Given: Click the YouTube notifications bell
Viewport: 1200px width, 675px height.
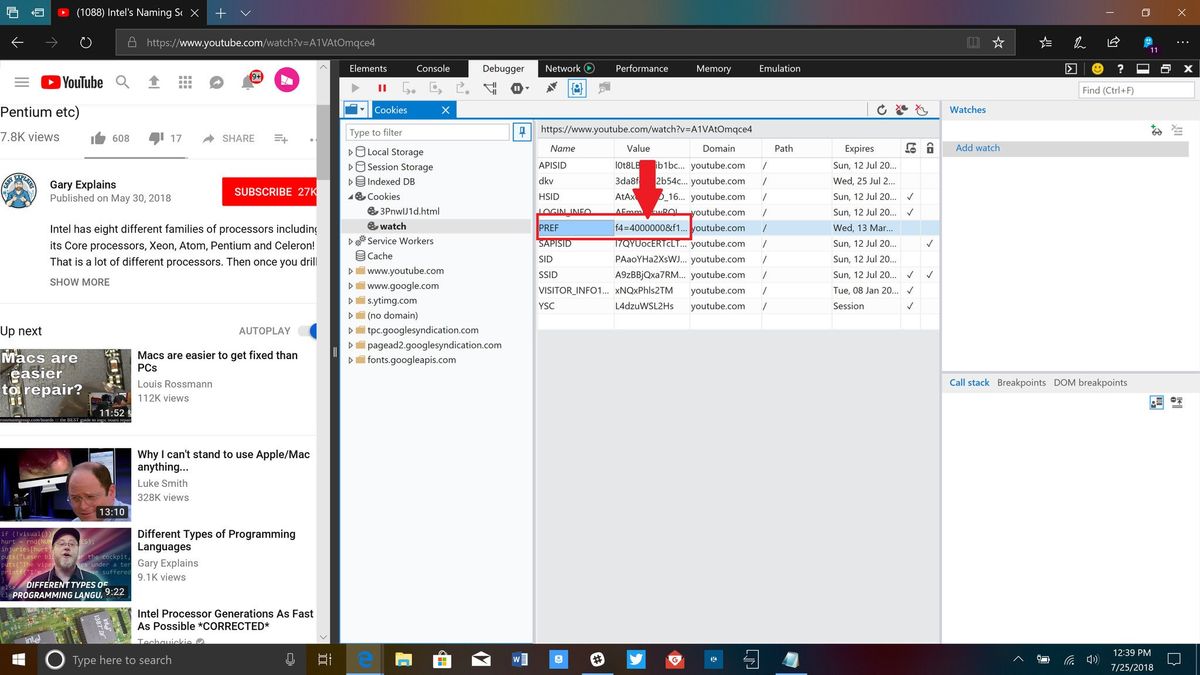Looking at the screenshot, I should pyautogui.click(x=249, y=82).
